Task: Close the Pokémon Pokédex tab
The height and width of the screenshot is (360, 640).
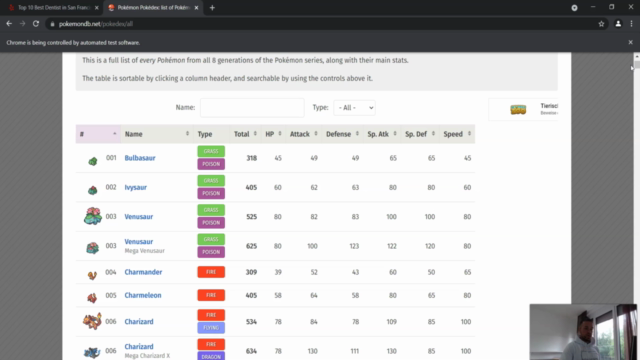Action: point(196,8)
